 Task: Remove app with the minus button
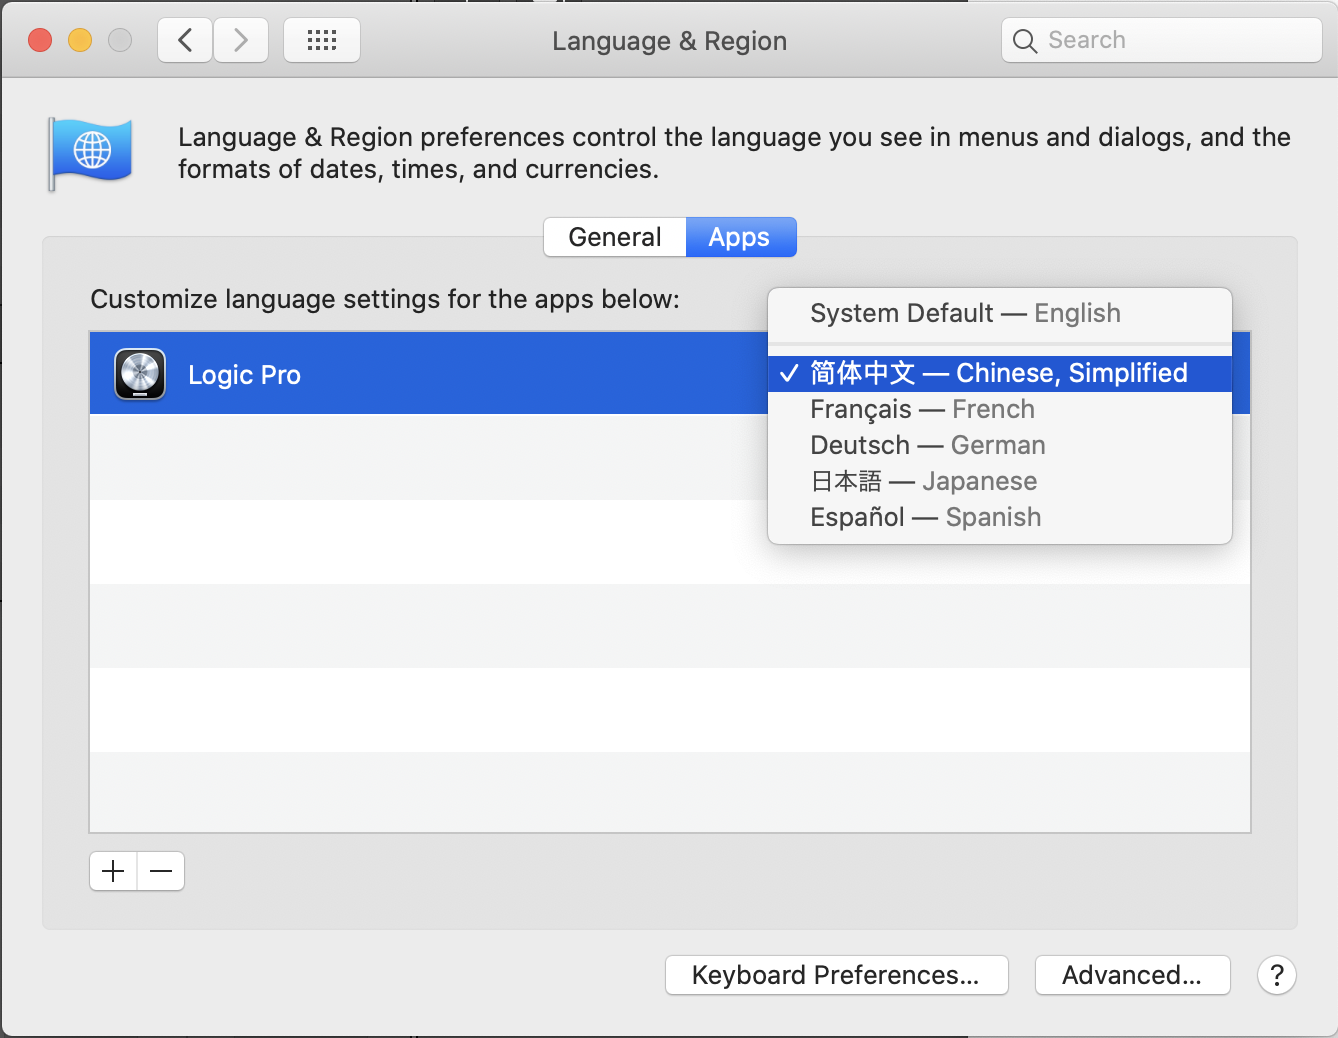click(161, 871)
